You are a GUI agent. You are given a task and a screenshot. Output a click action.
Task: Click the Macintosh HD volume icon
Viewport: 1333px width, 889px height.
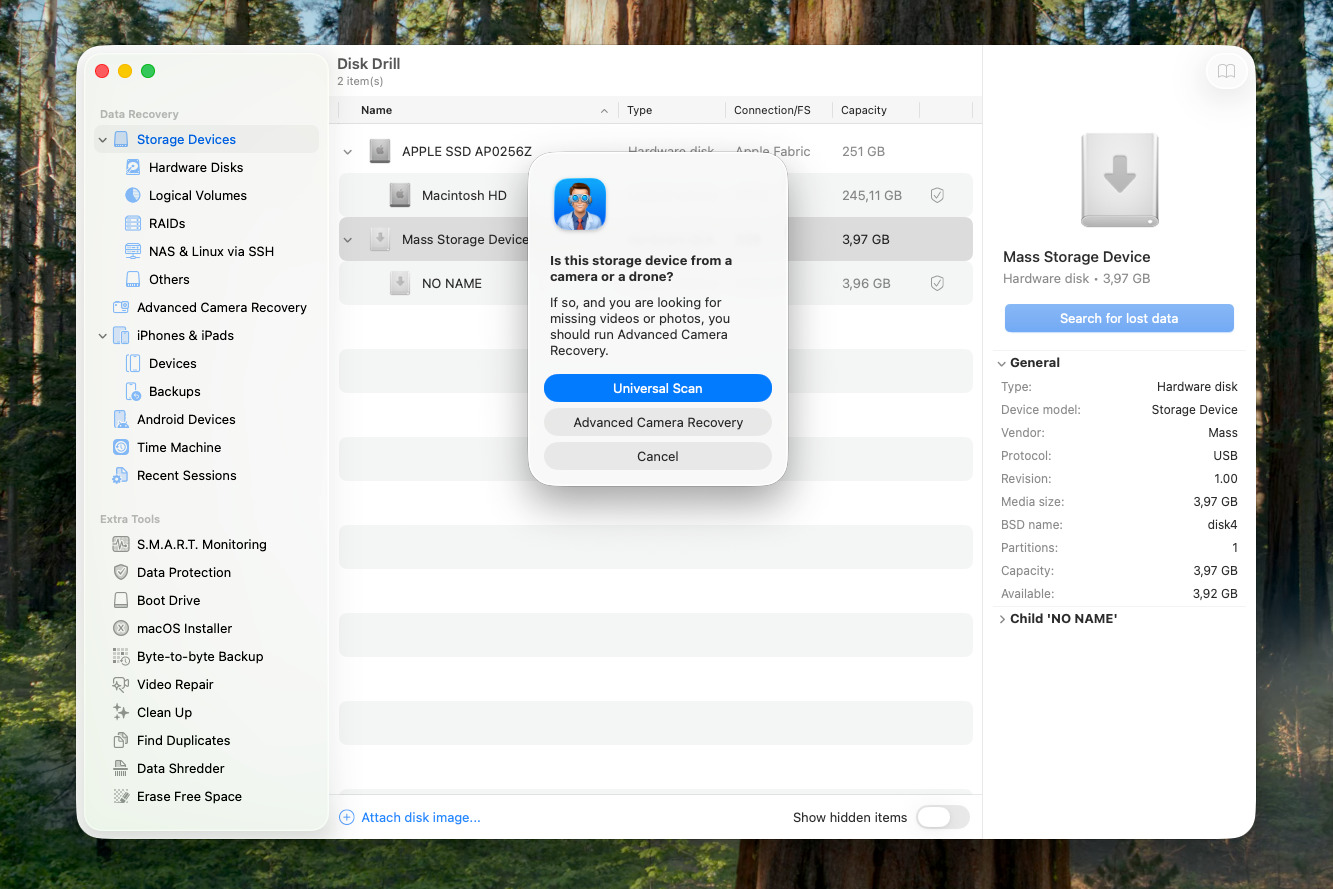point(400,195)
